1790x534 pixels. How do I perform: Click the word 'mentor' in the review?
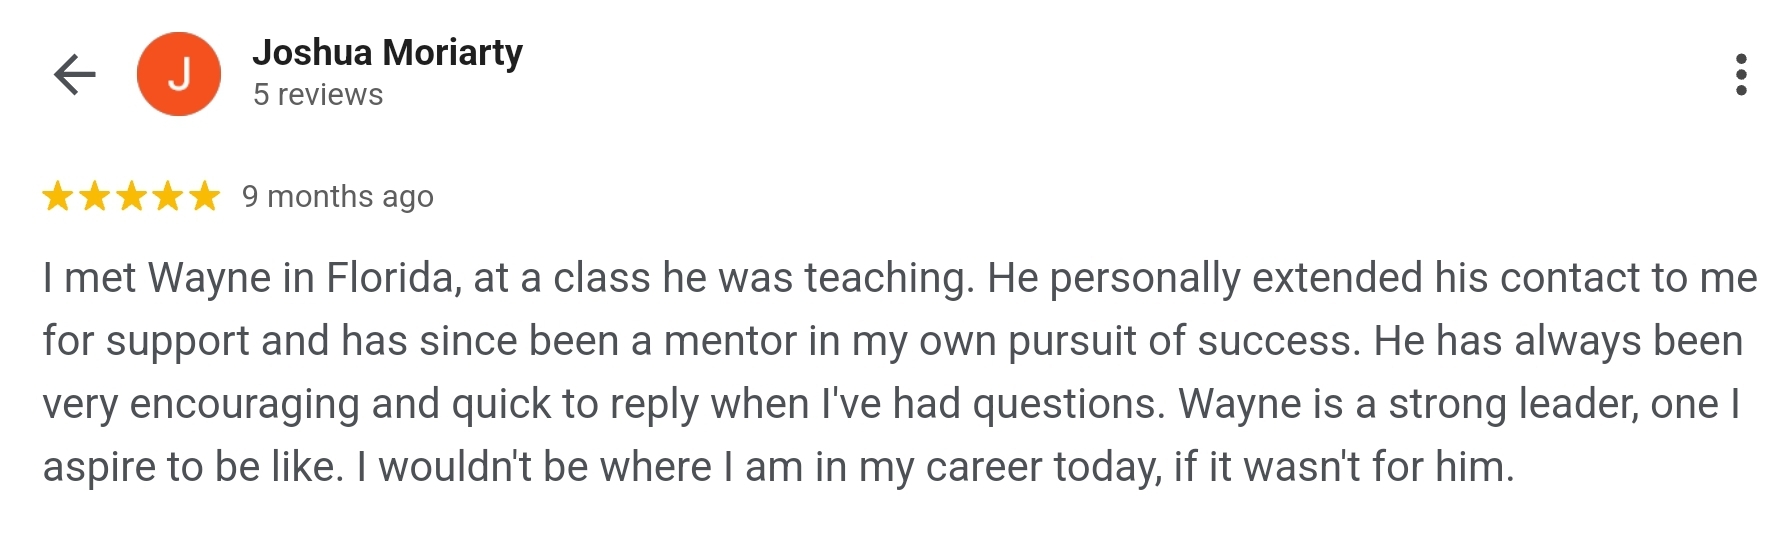[731, 341]
